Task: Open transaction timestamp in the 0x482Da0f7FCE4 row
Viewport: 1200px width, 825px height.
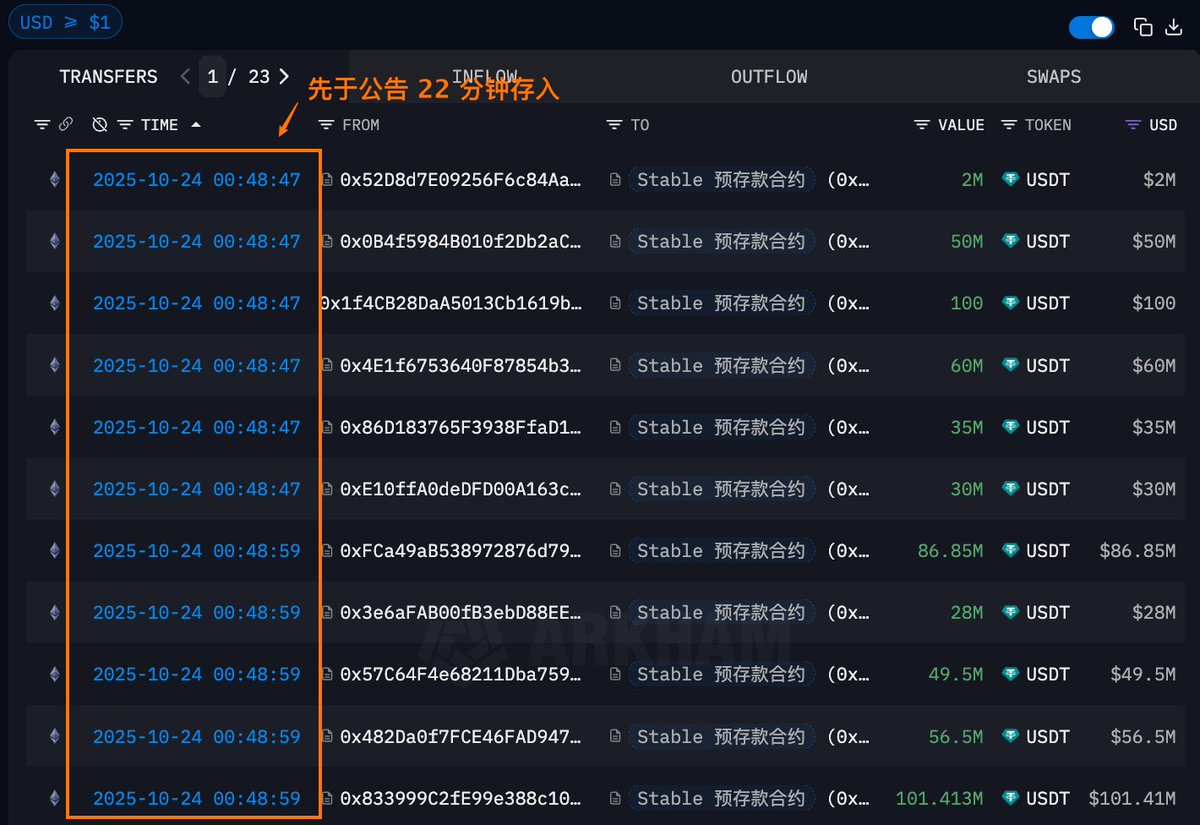Action: 197,737
